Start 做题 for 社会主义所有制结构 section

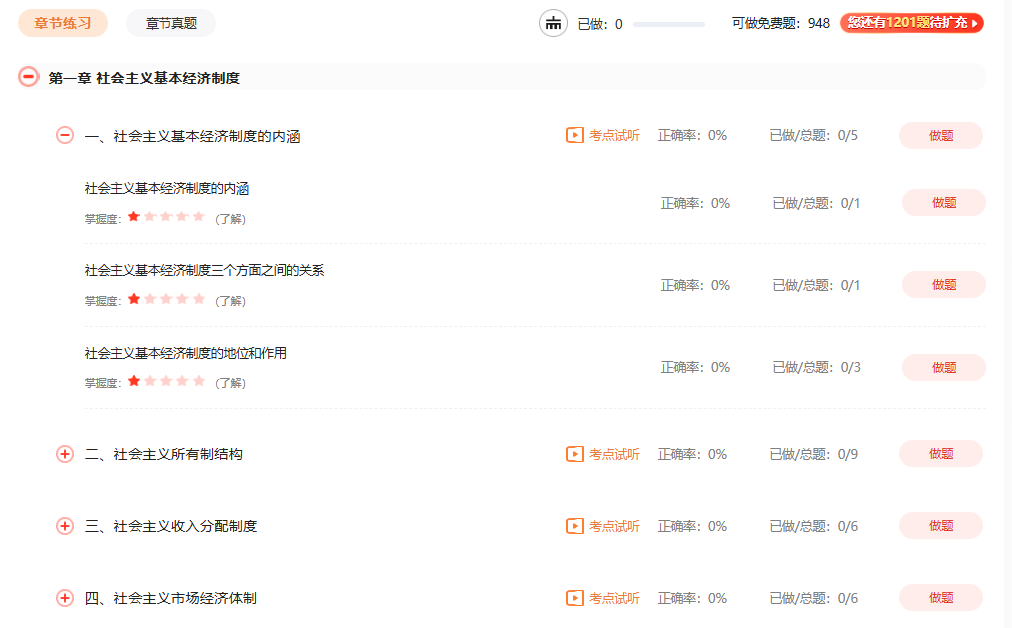click(x=940, y=454)
